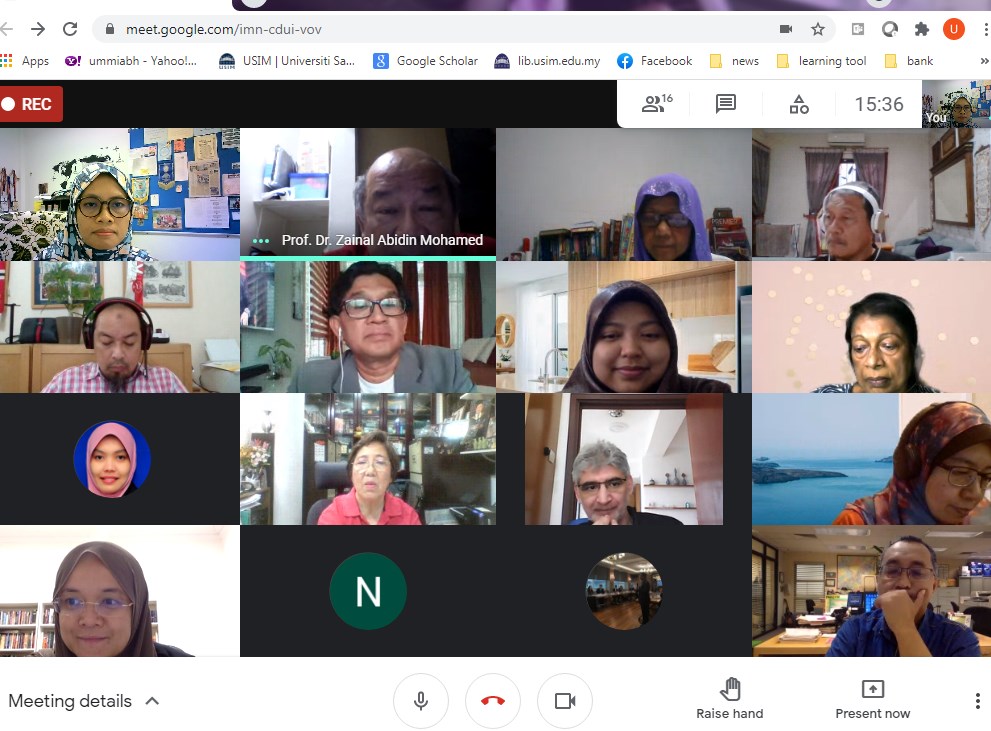
Task: Show the participants list with 16 people
Action: (x=657, y=104)
